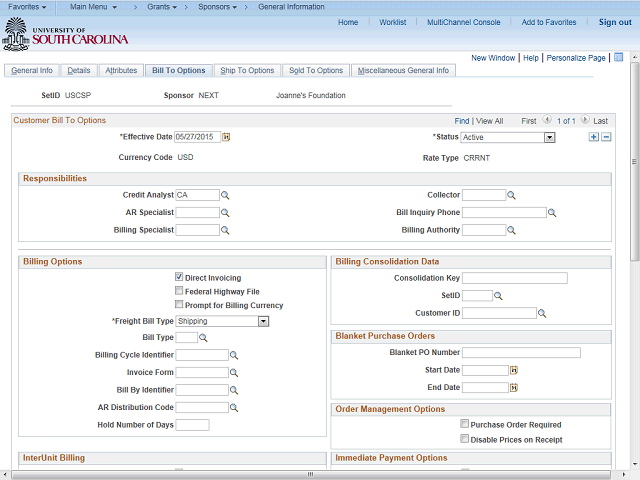Viewport: 640px width, 480px height.
Task: Click the Sign out link
Action: tap(615, 22)
